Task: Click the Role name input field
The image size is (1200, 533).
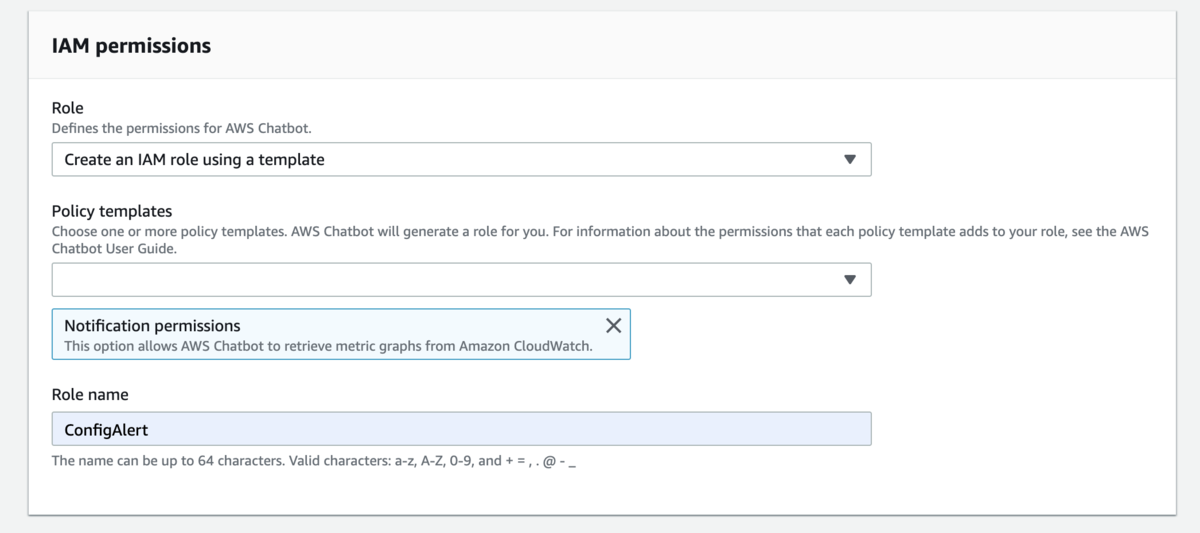Action: (x=460, y=429)
